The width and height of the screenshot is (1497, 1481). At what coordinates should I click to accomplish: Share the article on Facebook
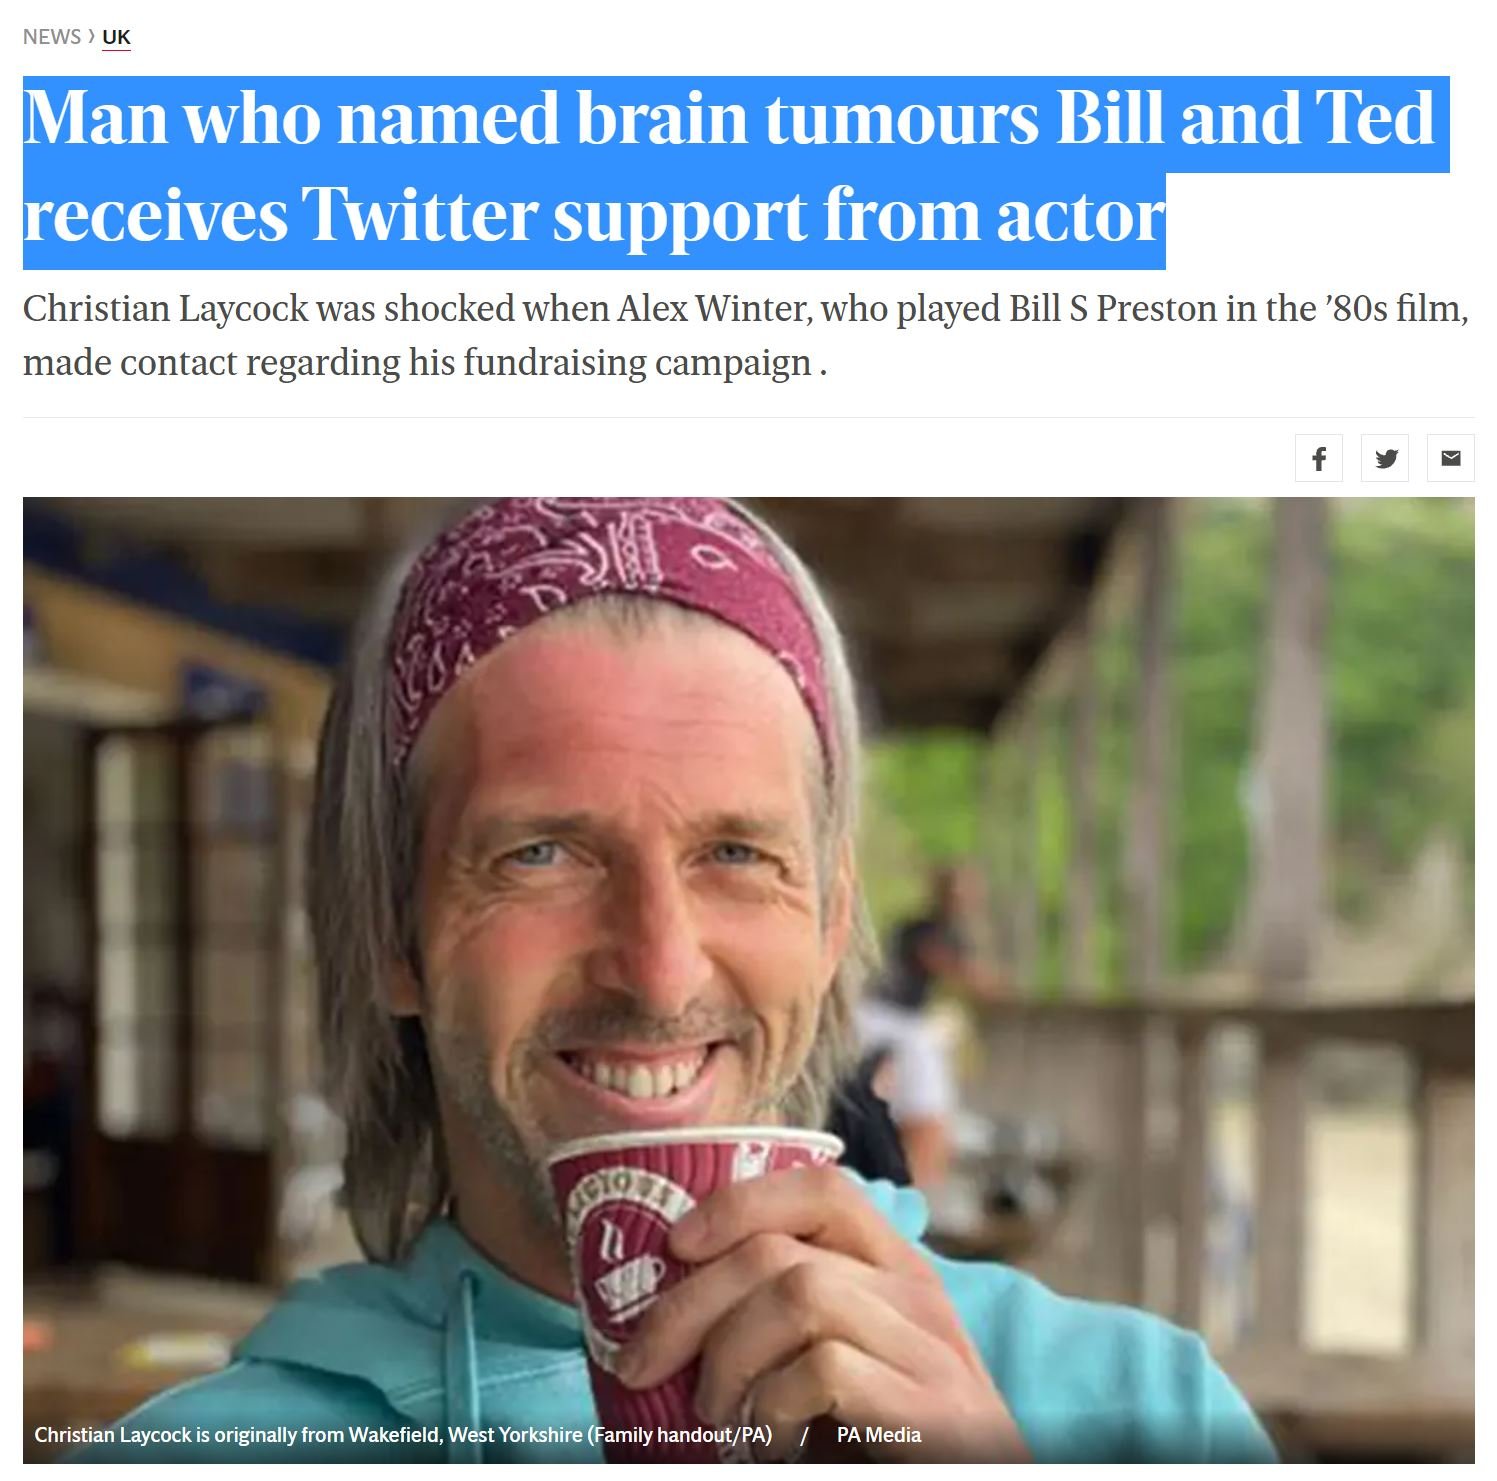coord(1318,458)
